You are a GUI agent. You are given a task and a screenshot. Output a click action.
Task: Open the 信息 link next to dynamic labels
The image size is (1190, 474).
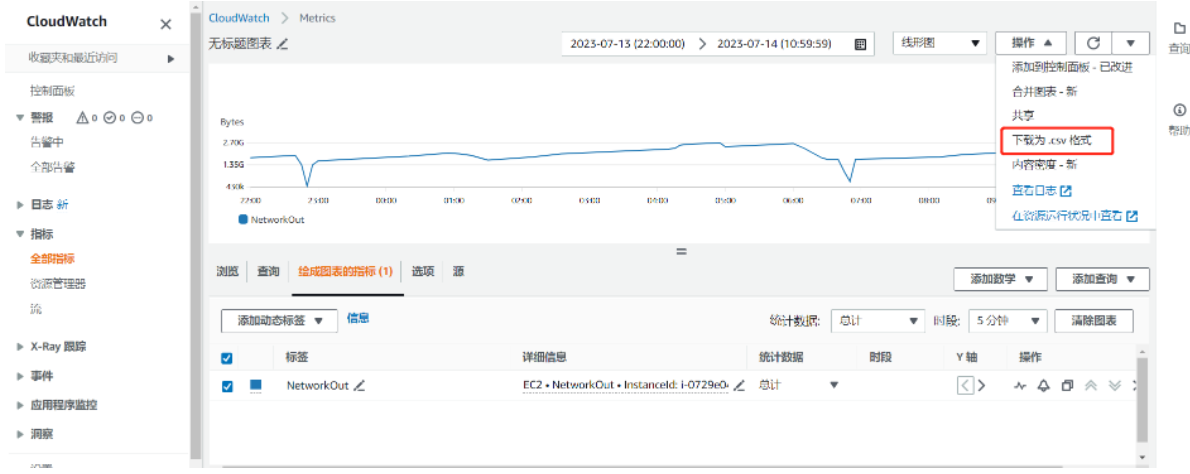[358, 319]
